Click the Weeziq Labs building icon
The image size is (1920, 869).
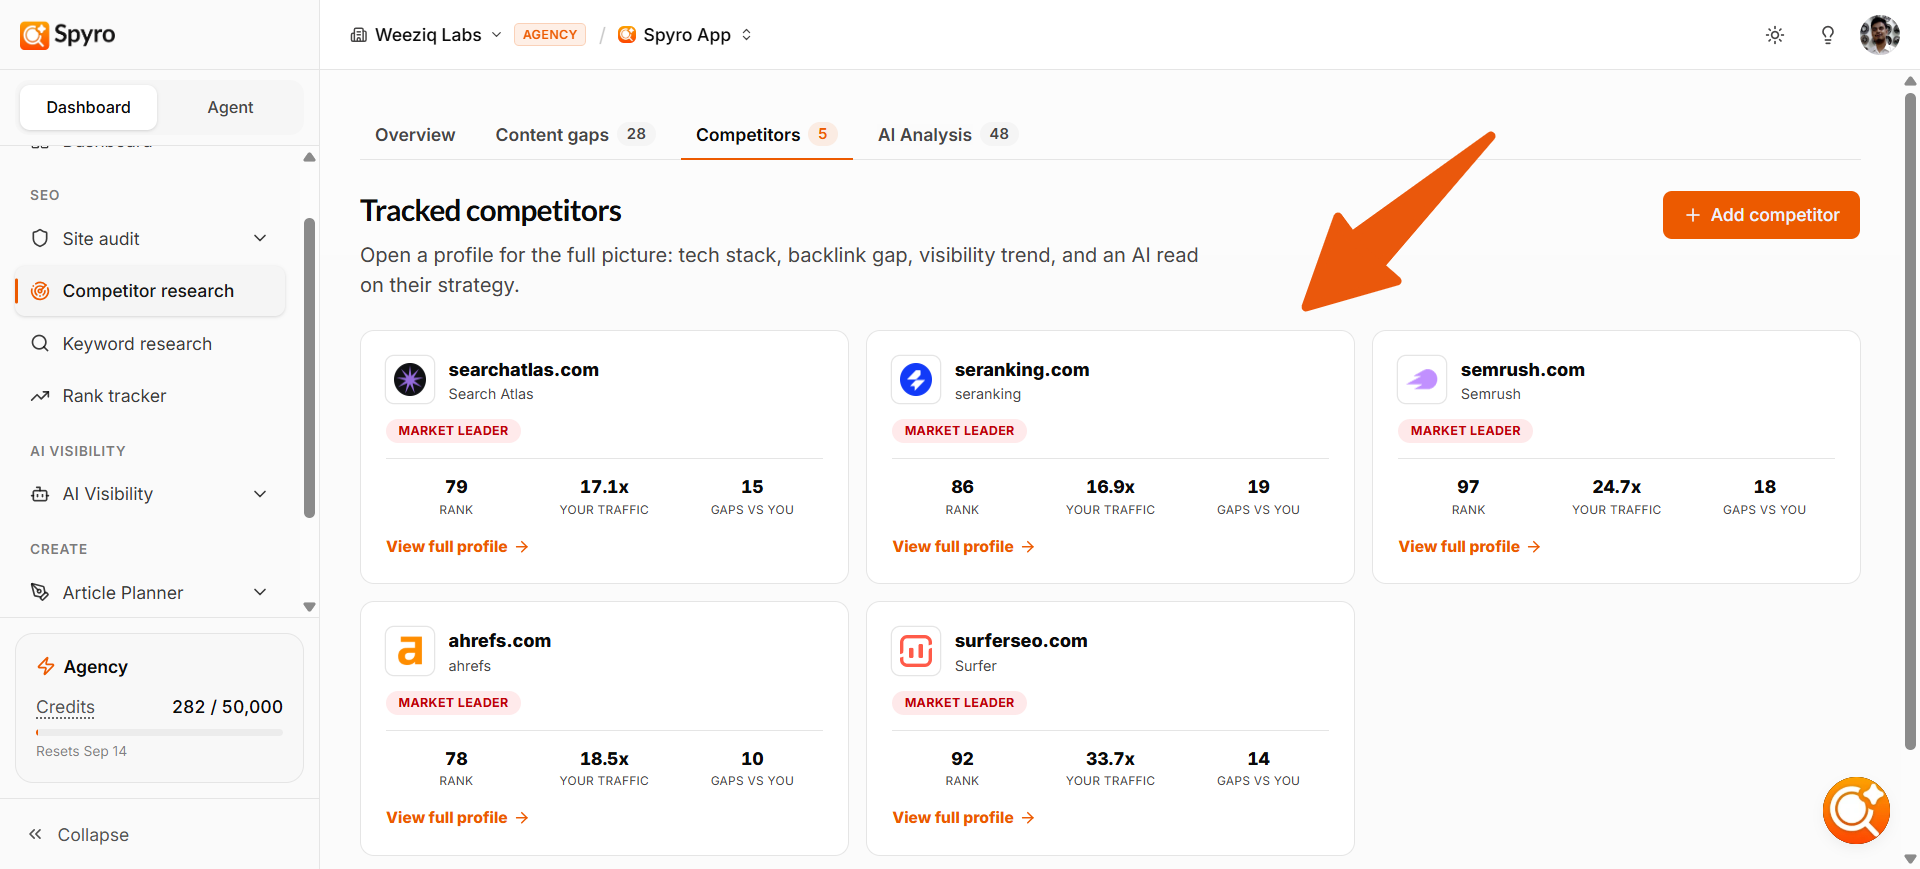pos(359,35)
